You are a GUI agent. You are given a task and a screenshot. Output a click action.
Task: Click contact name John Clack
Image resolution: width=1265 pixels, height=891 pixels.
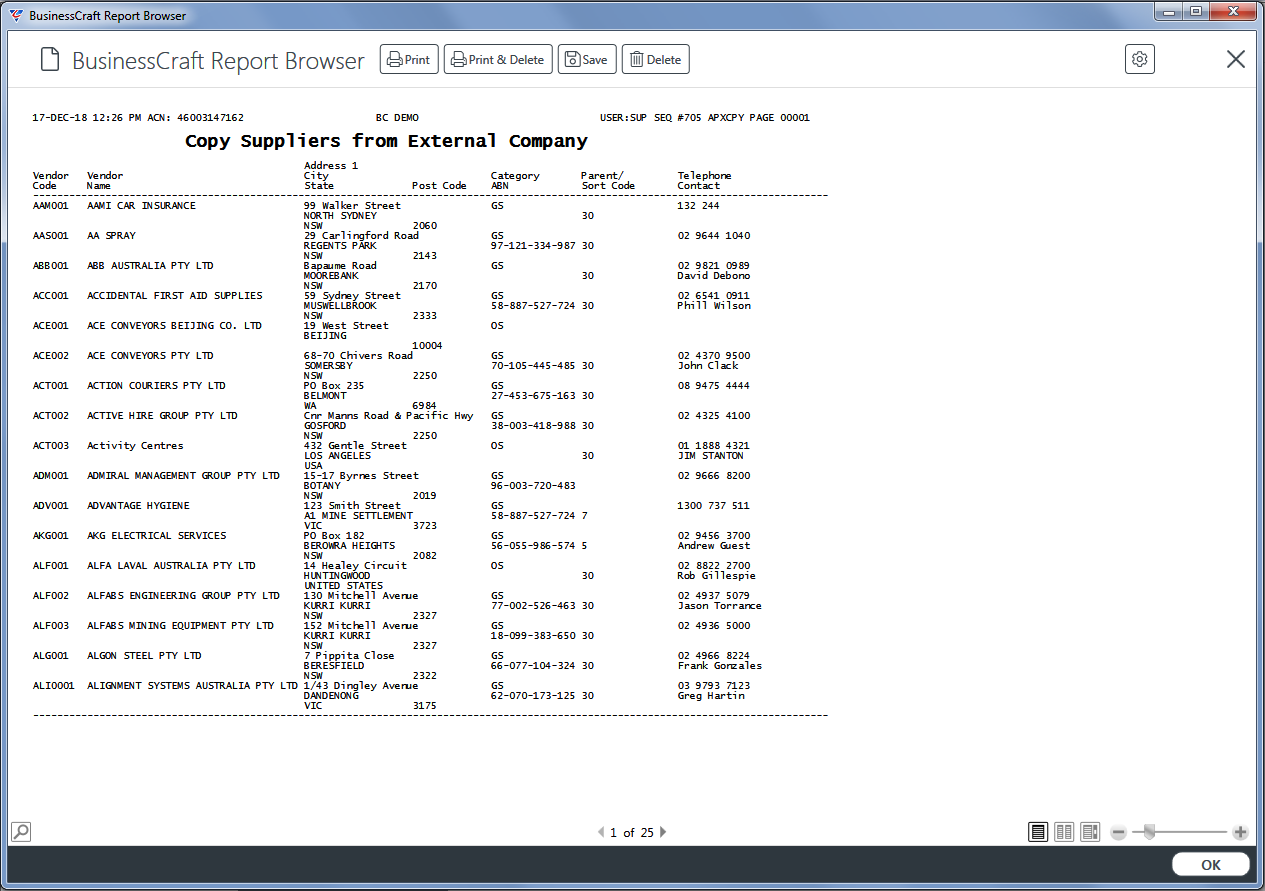708,366
